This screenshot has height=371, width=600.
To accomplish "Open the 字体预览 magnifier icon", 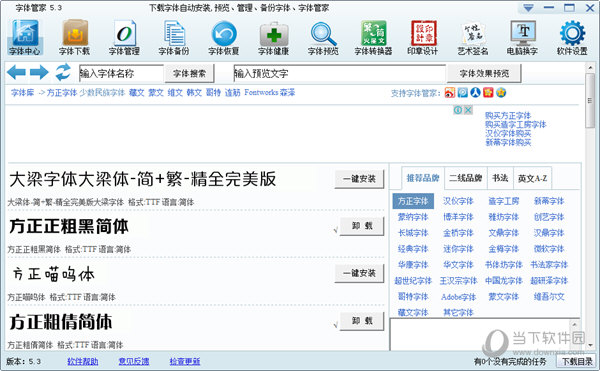I will coord(323,37).
